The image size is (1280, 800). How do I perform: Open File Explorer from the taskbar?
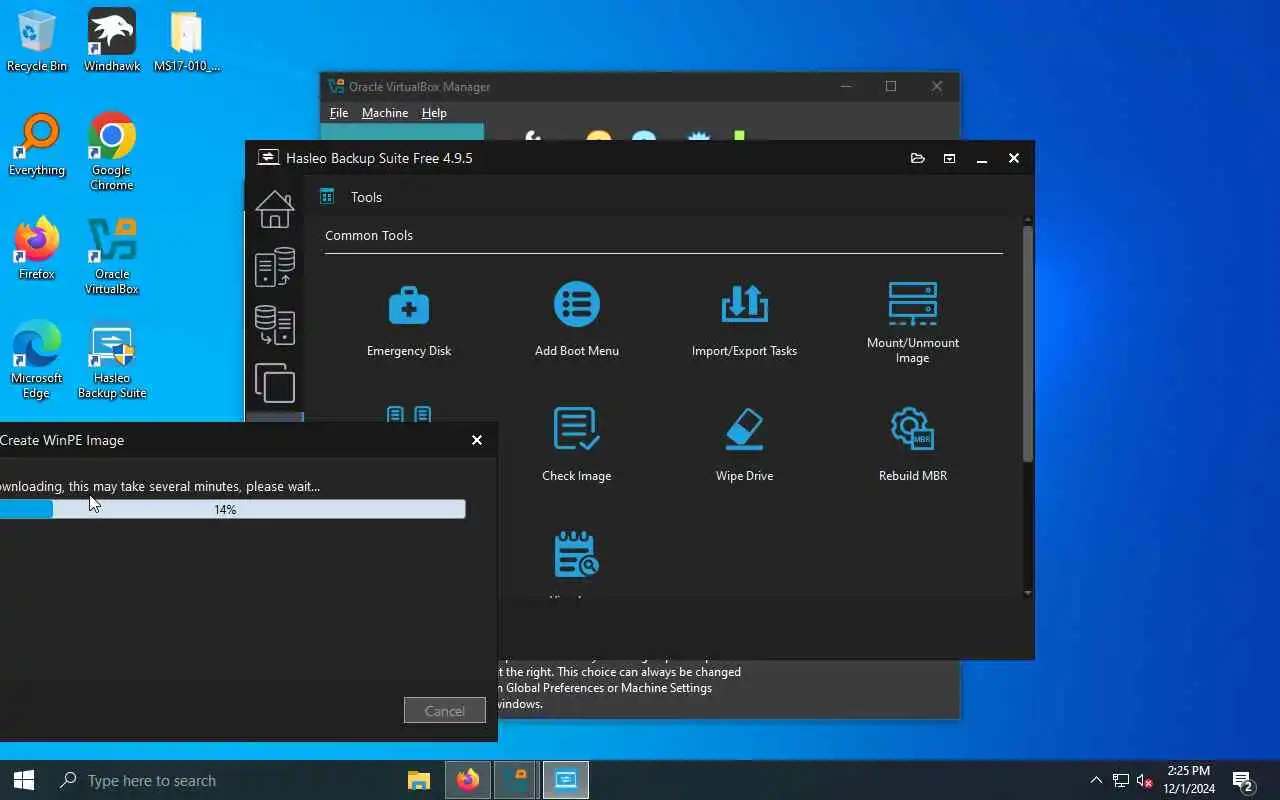click(x=419, y=780)
